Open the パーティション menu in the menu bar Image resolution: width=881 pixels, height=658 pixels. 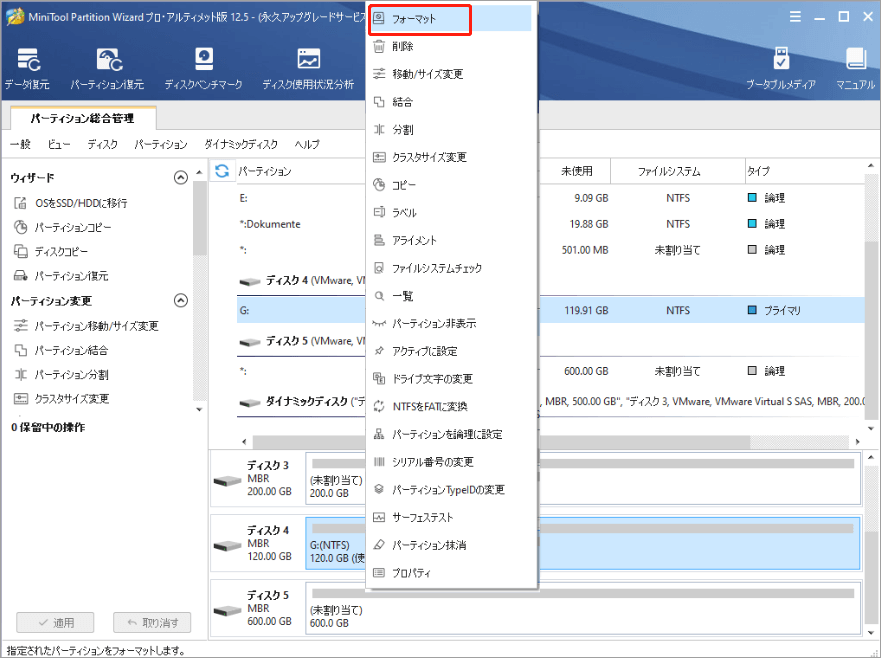tap(161, 144)
